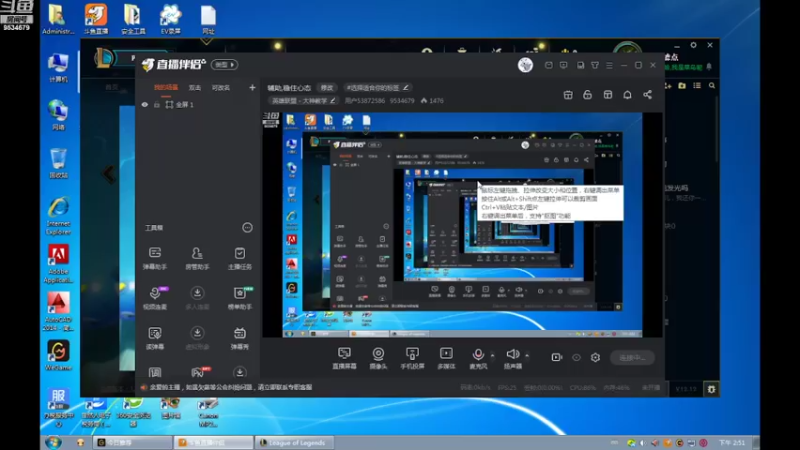Click the search icon in League client
Image resolution: width=800 pixels, height=450 pixels.
click(x=712, y=86)
